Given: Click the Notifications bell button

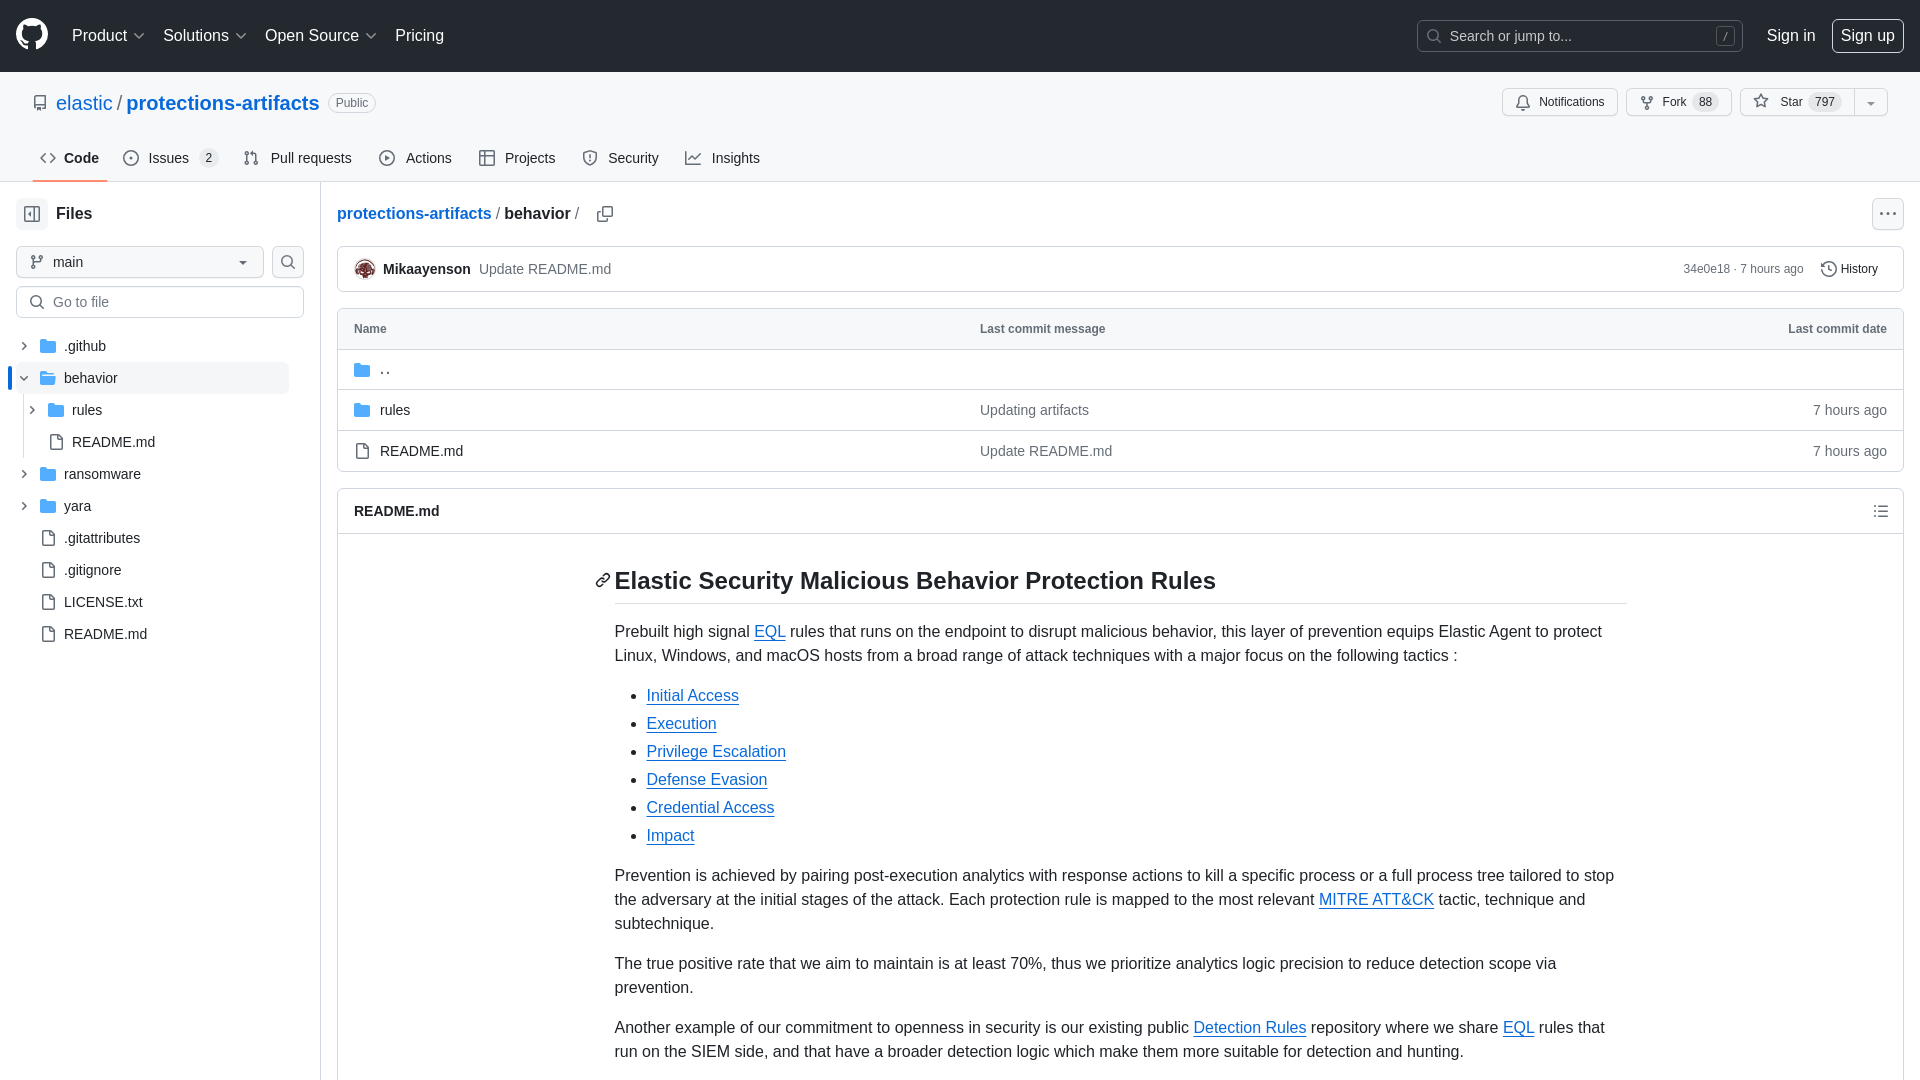Looking at the screenshot, I should coord(1559,102).
